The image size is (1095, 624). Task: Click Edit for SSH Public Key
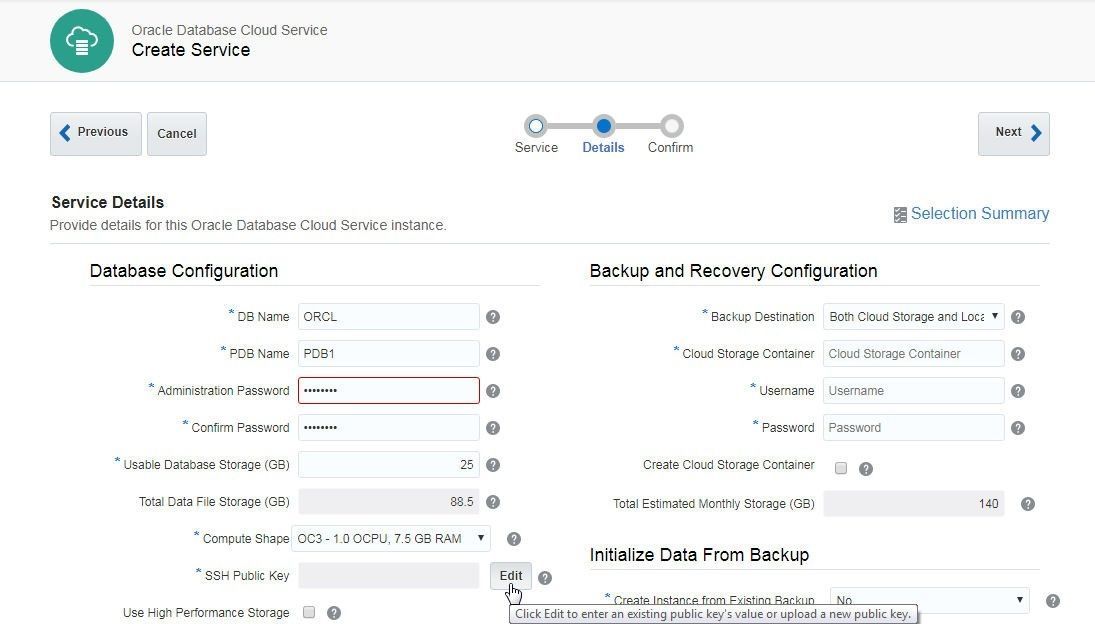(x=510, y=576)
